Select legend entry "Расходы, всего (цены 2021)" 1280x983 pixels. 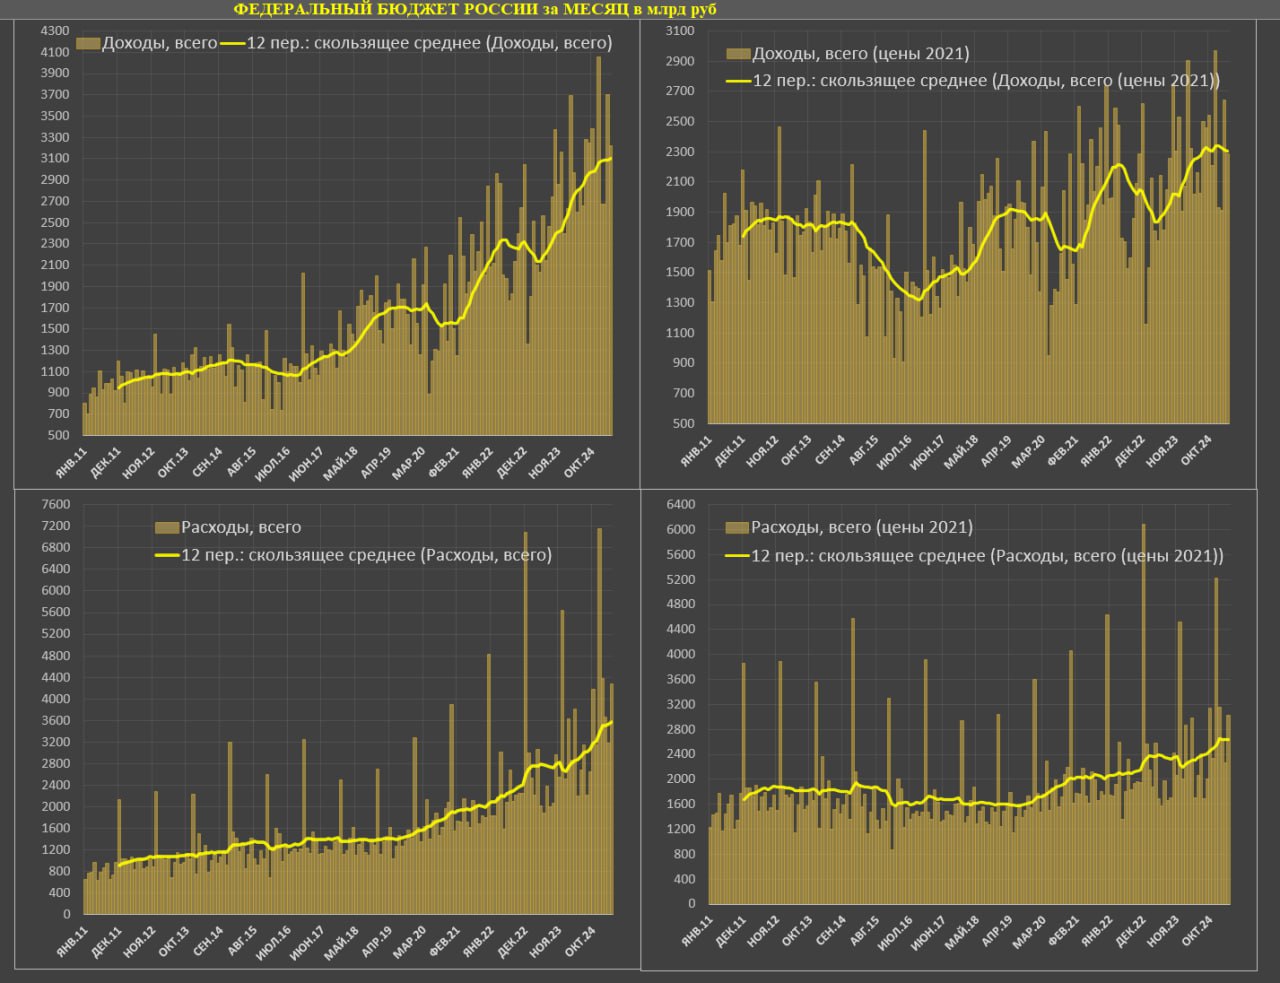click(861, 527)
